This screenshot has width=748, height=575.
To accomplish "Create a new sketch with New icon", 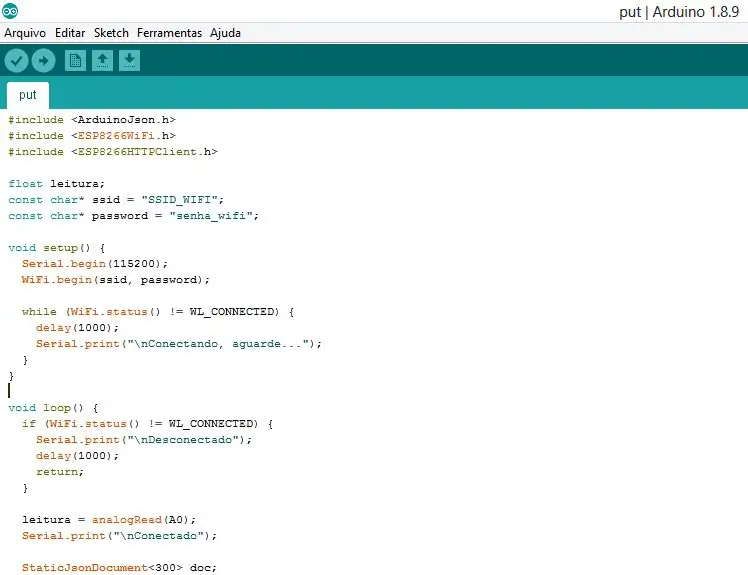I will (x=75, y=61).
